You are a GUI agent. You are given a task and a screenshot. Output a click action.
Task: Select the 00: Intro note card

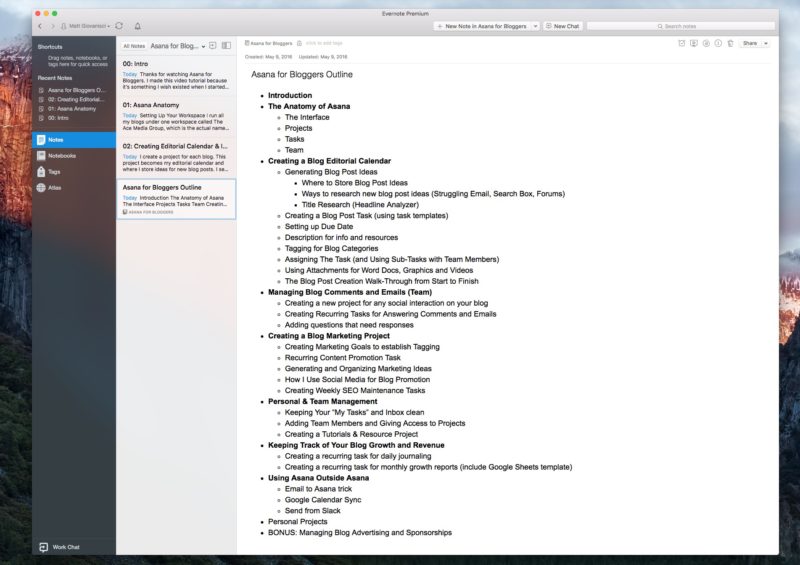pos(176,76)
